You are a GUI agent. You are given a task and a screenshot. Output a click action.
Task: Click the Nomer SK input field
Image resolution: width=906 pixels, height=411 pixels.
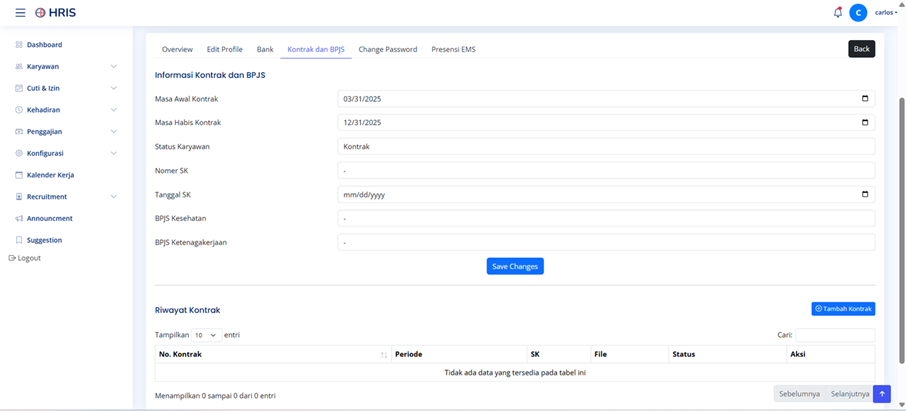(x=606, y=171)
